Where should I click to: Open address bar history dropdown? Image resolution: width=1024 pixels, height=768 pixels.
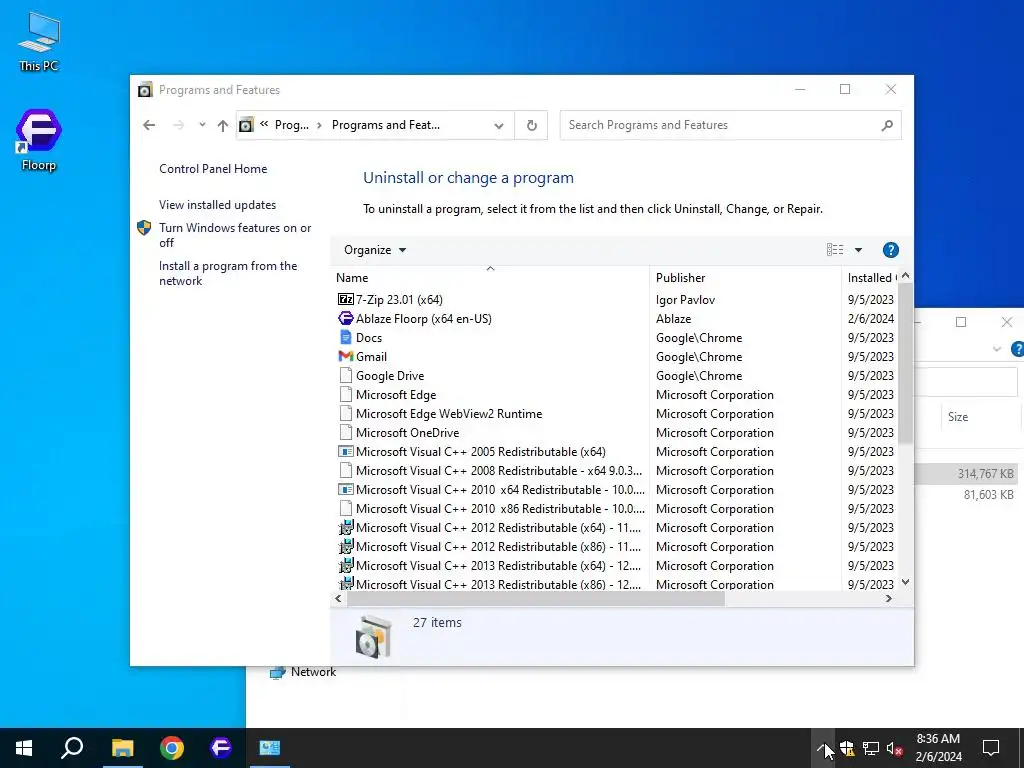coord(499,125)
